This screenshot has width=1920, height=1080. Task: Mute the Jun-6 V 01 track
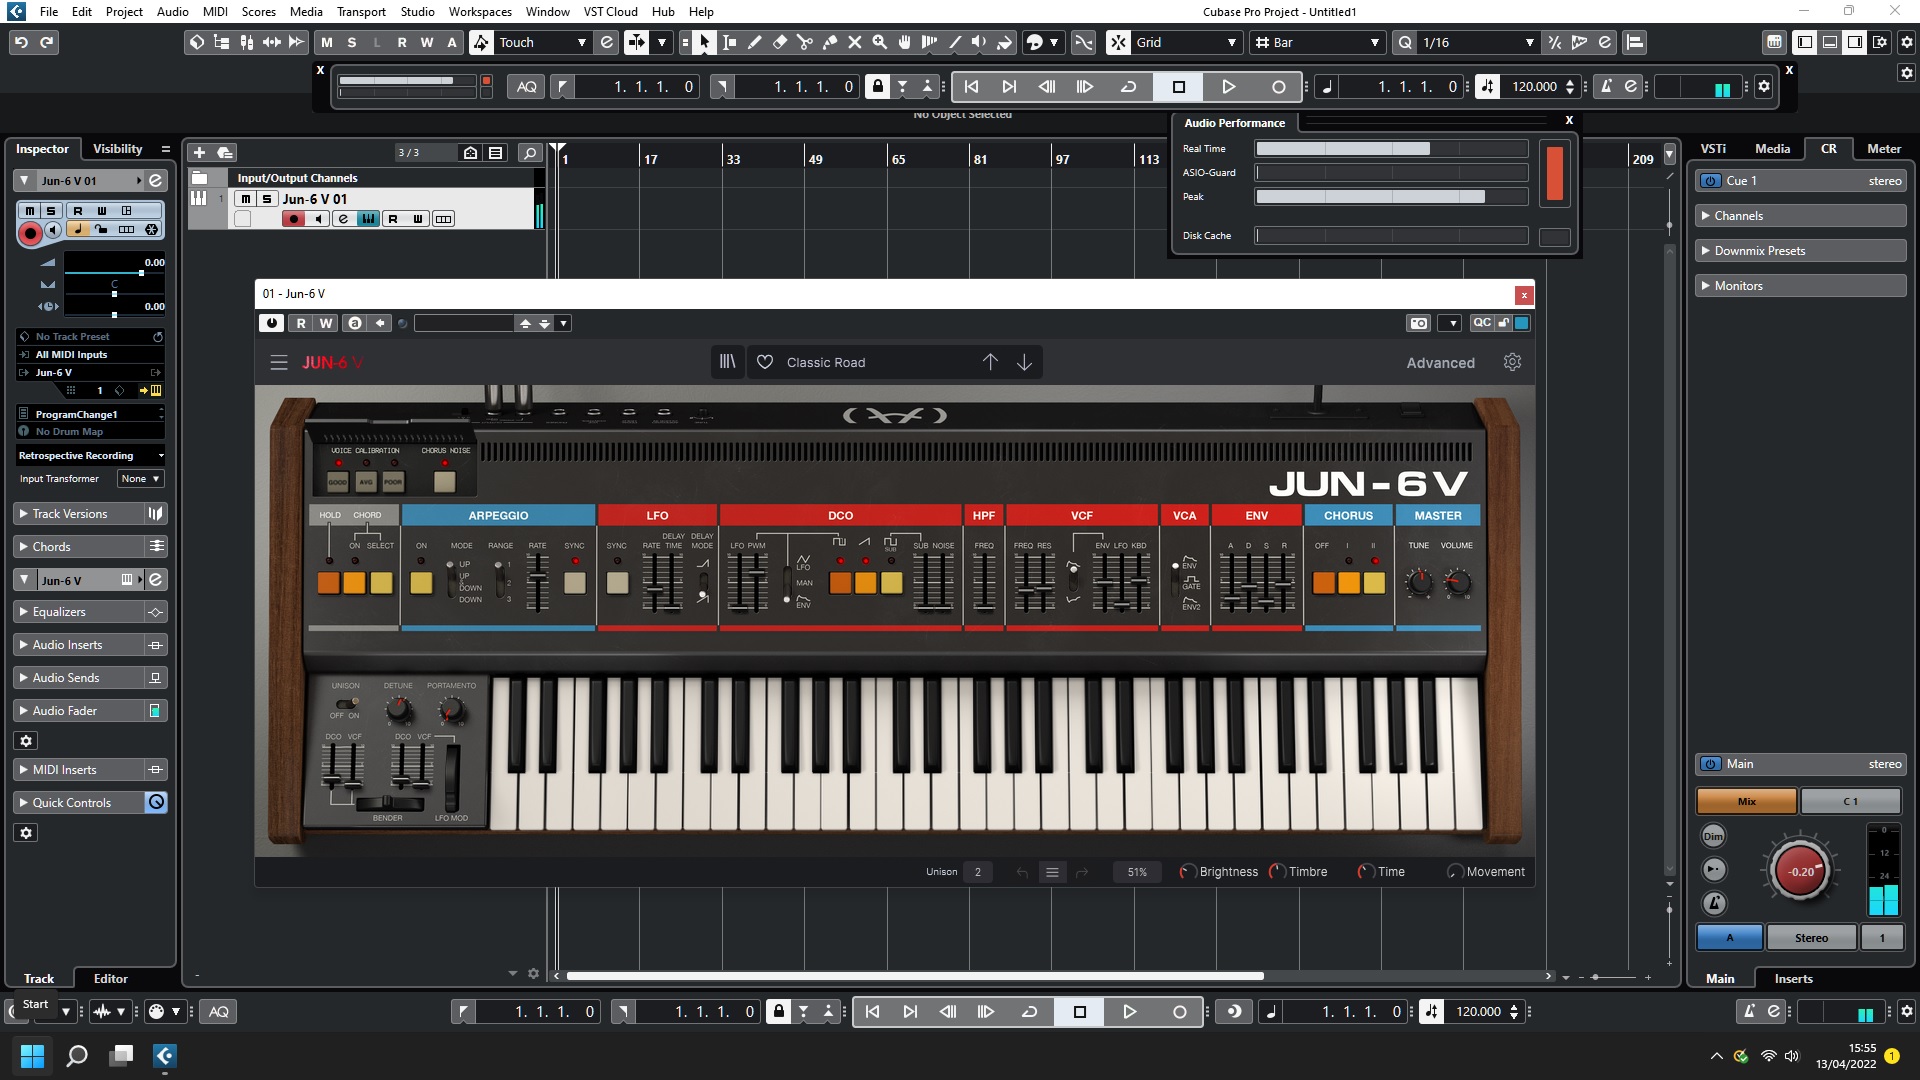(246, 199)
